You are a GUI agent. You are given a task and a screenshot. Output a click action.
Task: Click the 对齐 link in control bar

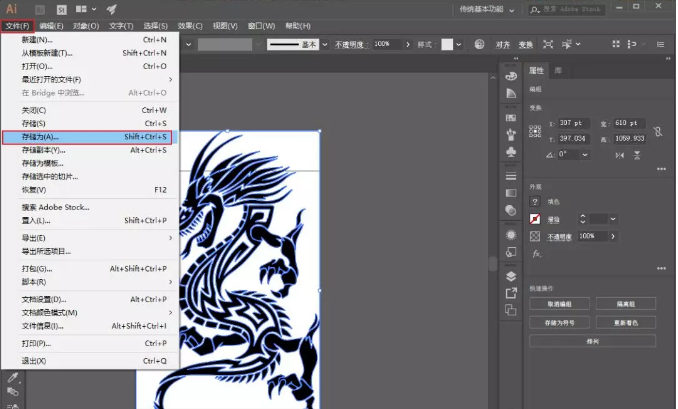point(502,45)
